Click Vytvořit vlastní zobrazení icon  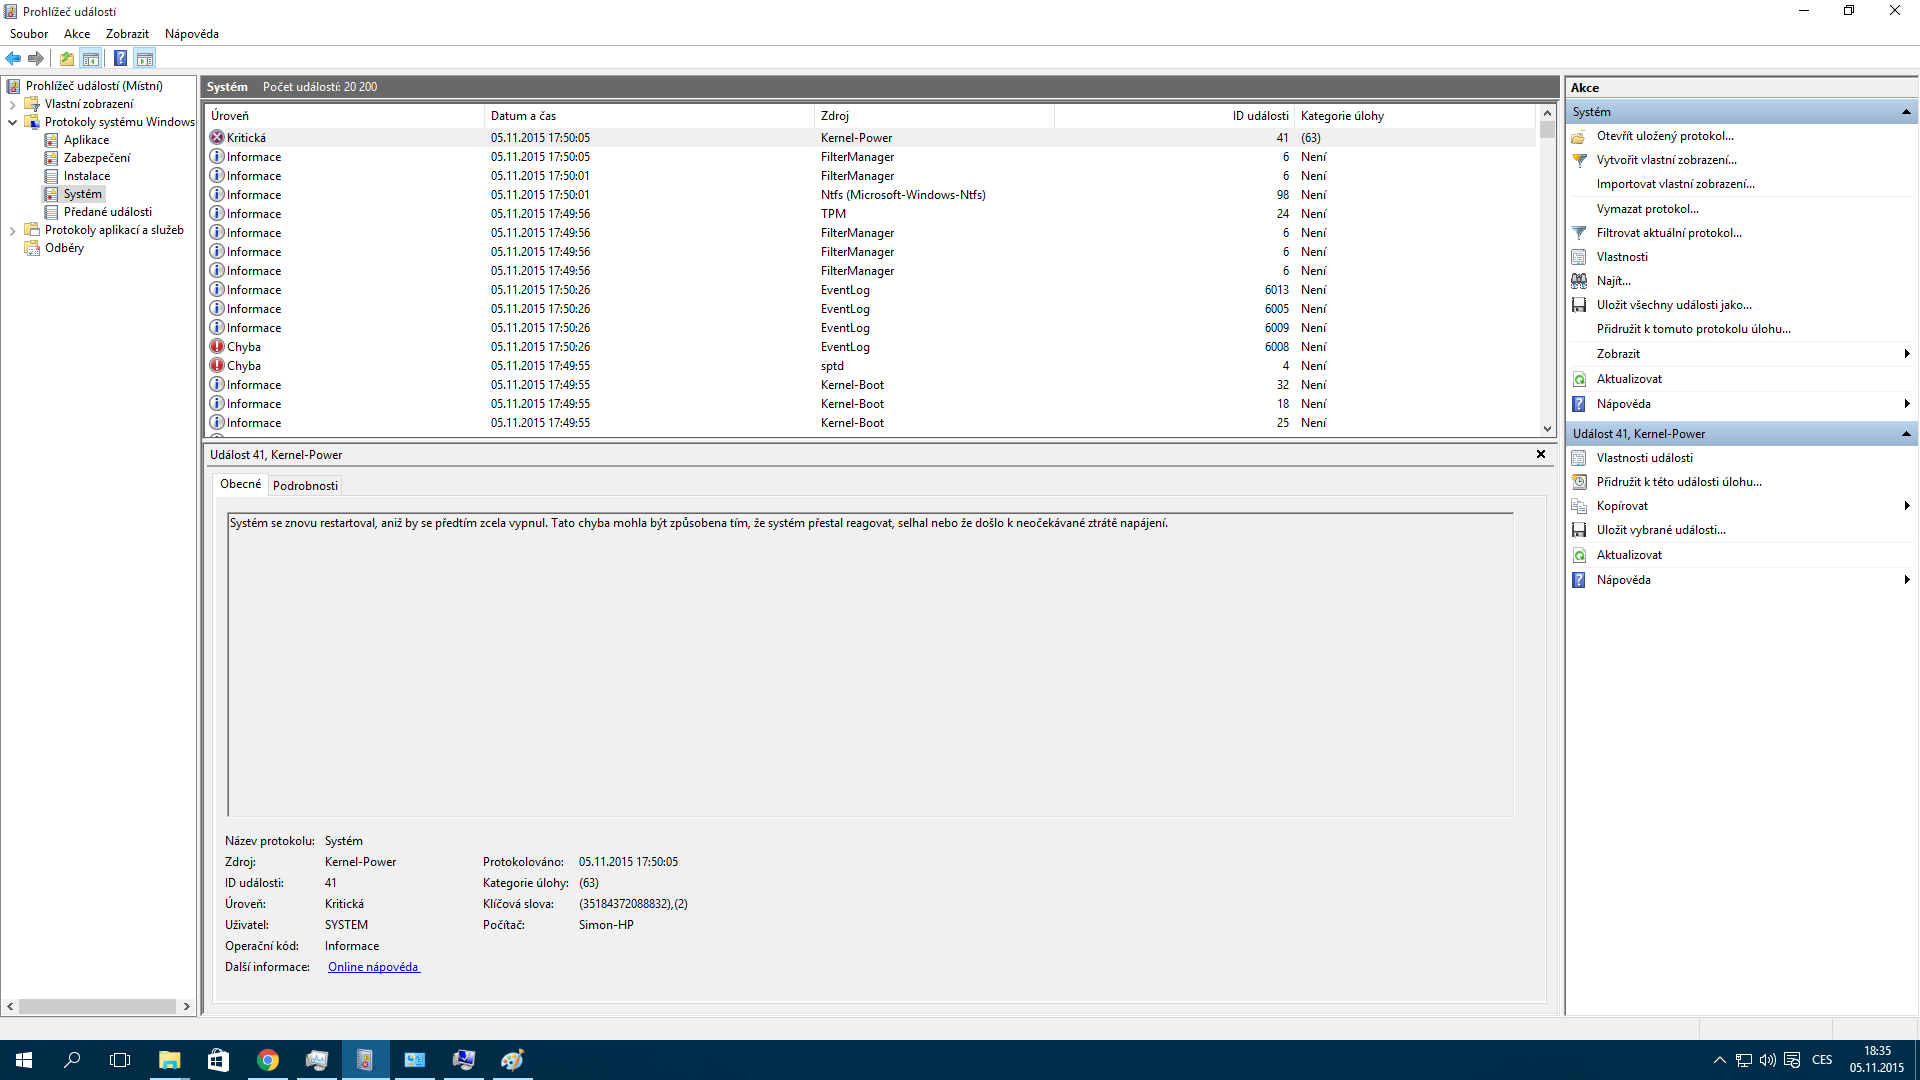pos(1579,160)
